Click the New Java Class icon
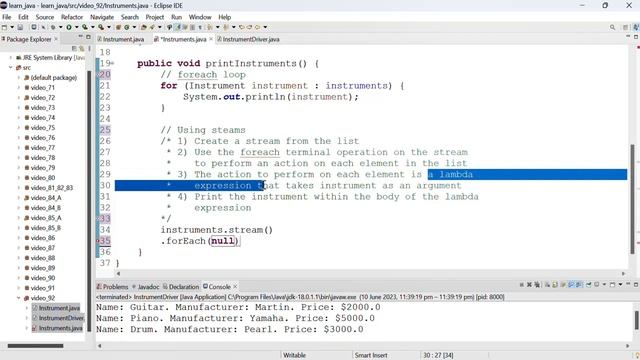The width and height of the screenshot is (640, 360). (127, 27)
